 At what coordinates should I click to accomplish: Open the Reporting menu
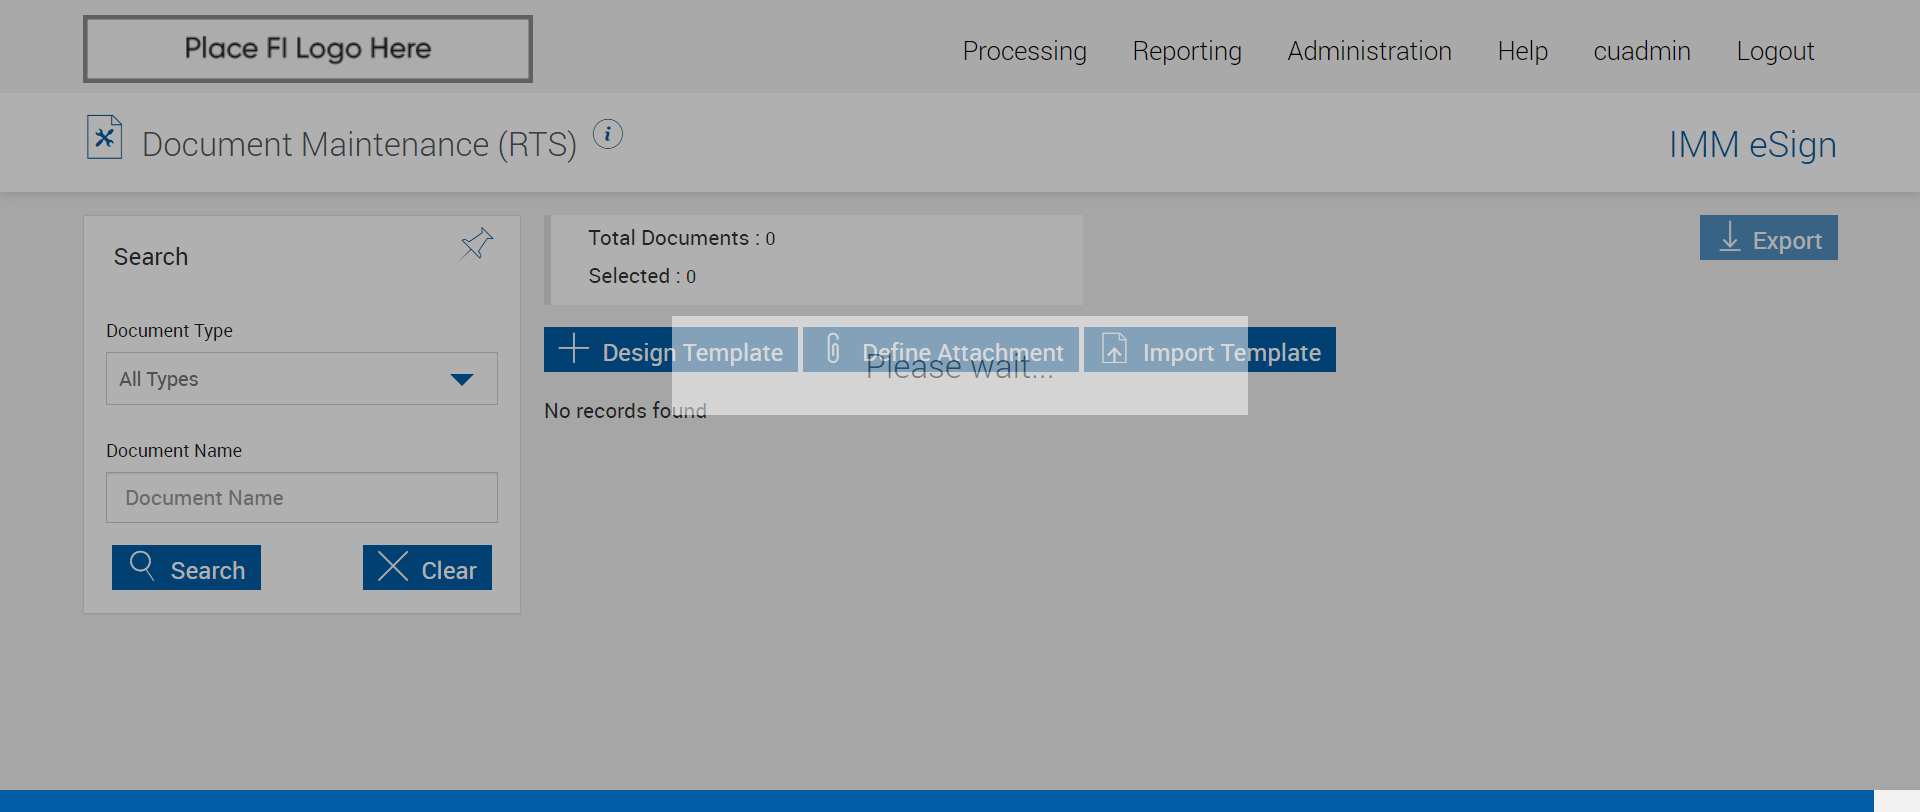tap(1187, 51)
